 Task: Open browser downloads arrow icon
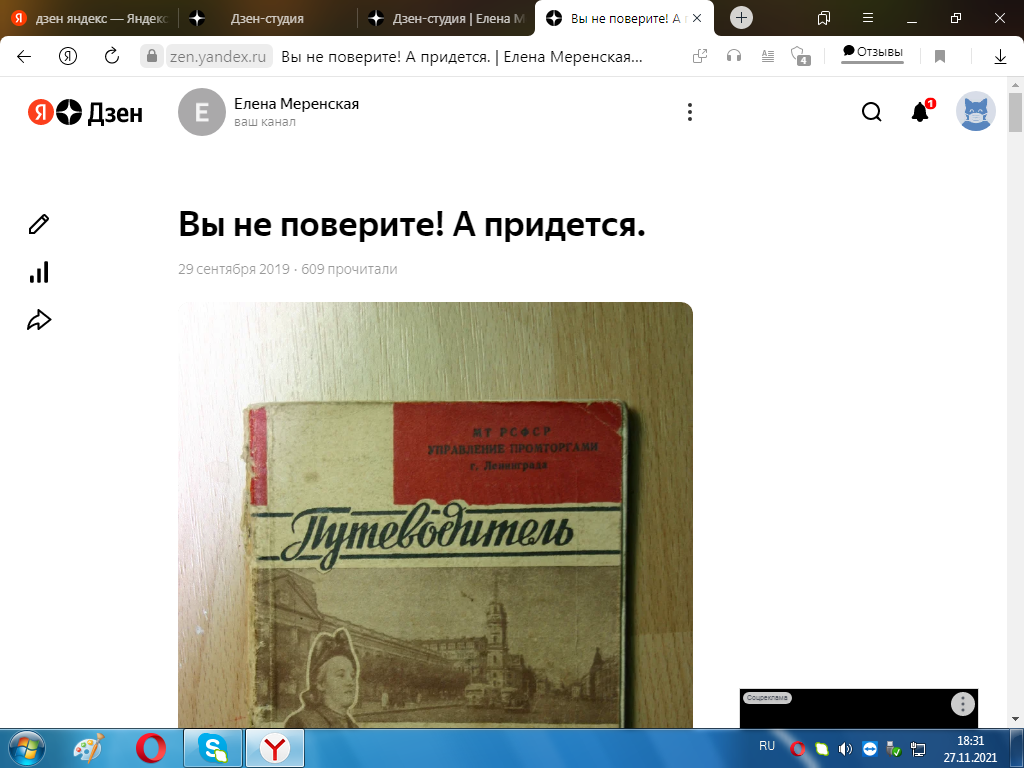(x=1000, y=57)
